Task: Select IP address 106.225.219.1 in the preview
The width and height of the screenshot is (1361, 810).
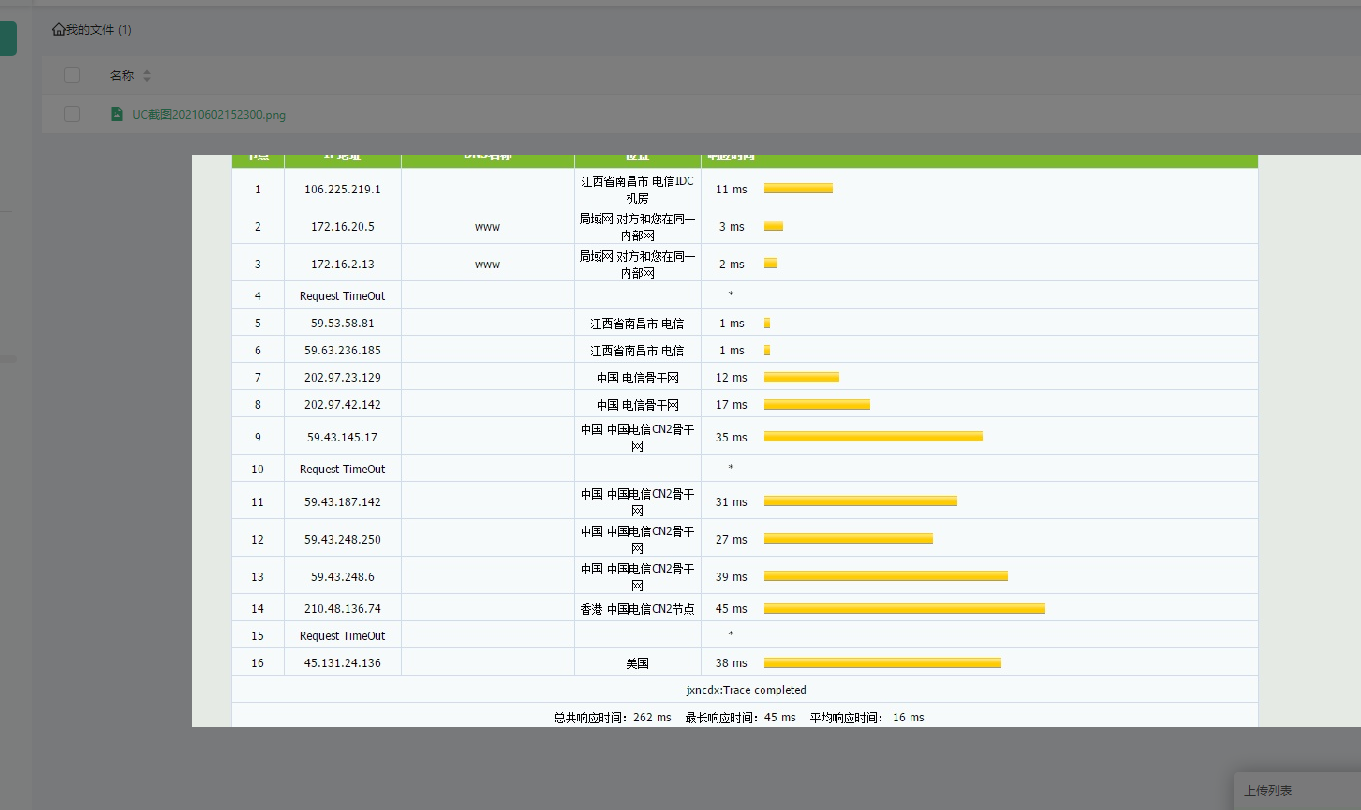Action: coord(342,188)
